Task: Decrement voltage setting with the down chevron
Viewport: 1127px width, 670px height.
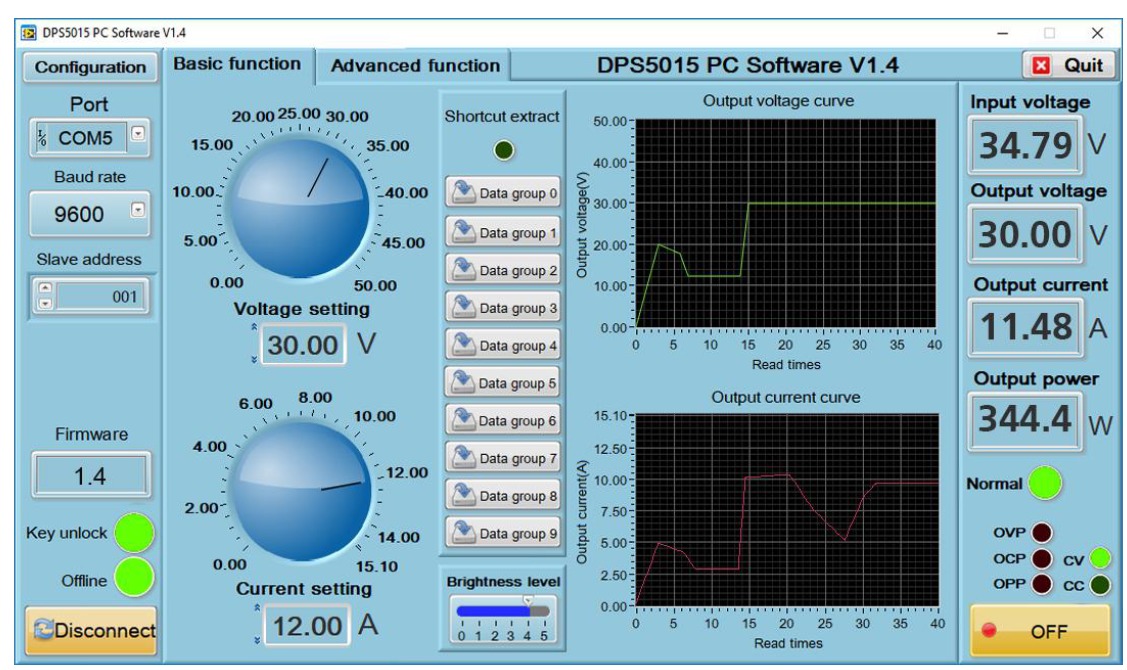Action: point(254,359)
